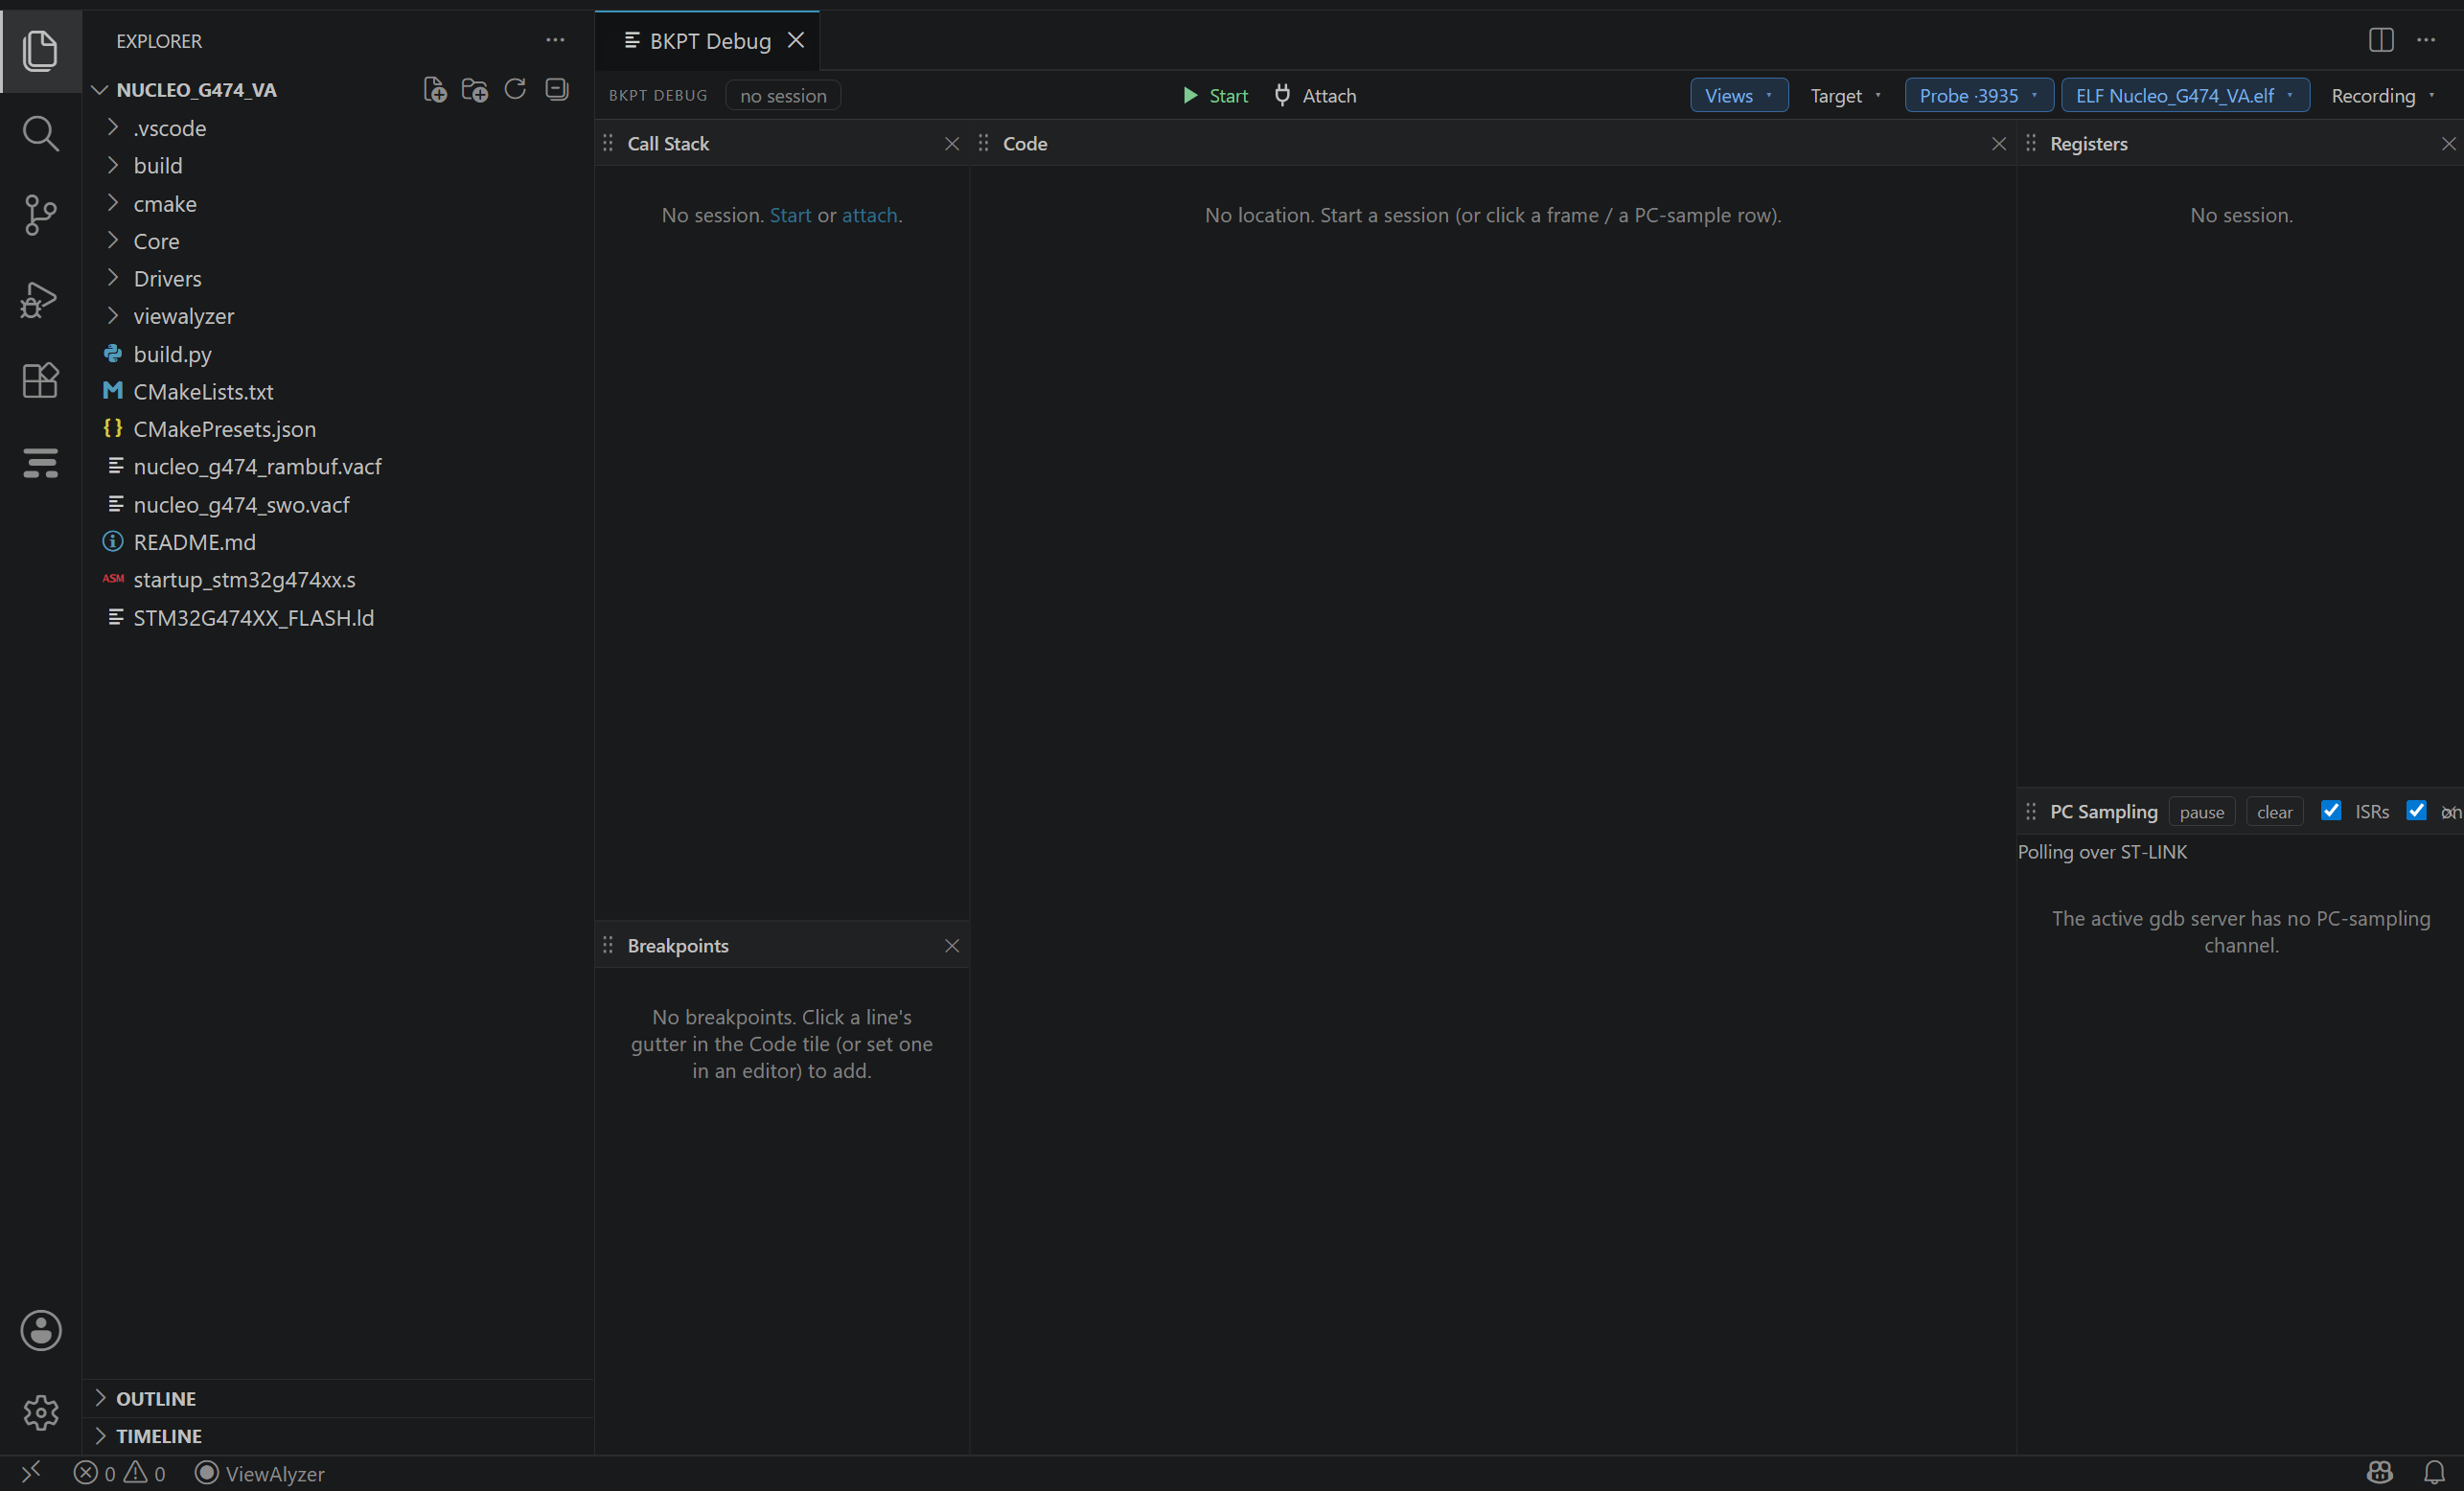
Task: Click pause in PC Sampling
Action: (2202, 812)
